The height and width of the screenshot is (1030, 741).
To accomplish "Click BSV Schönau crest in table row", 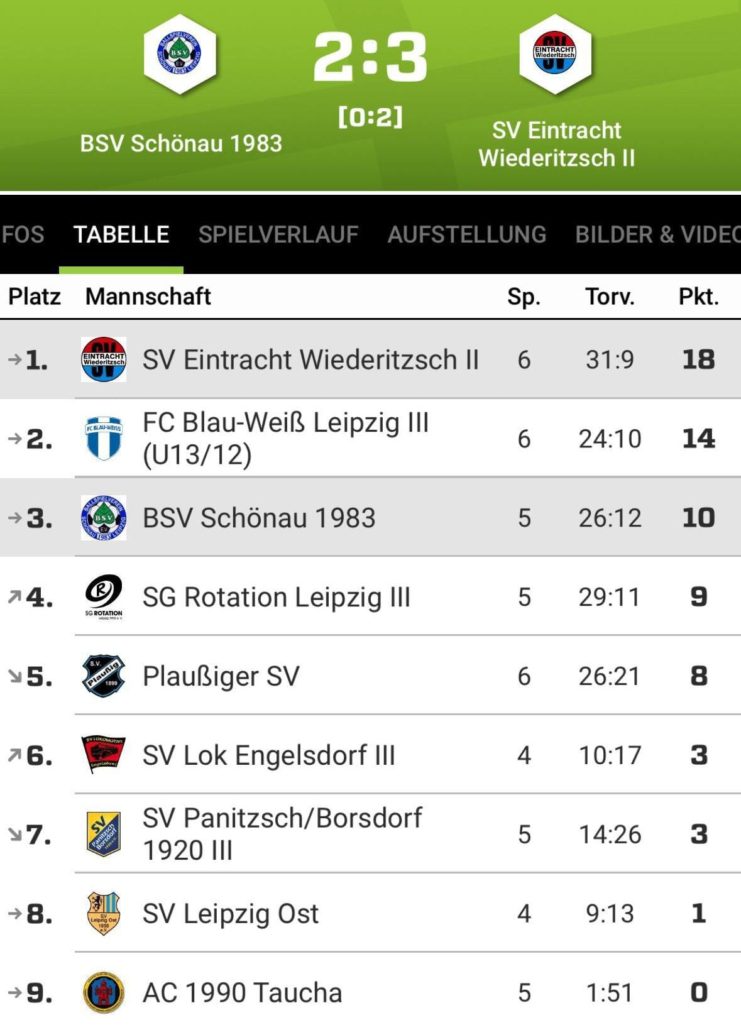I will [104, 517].
